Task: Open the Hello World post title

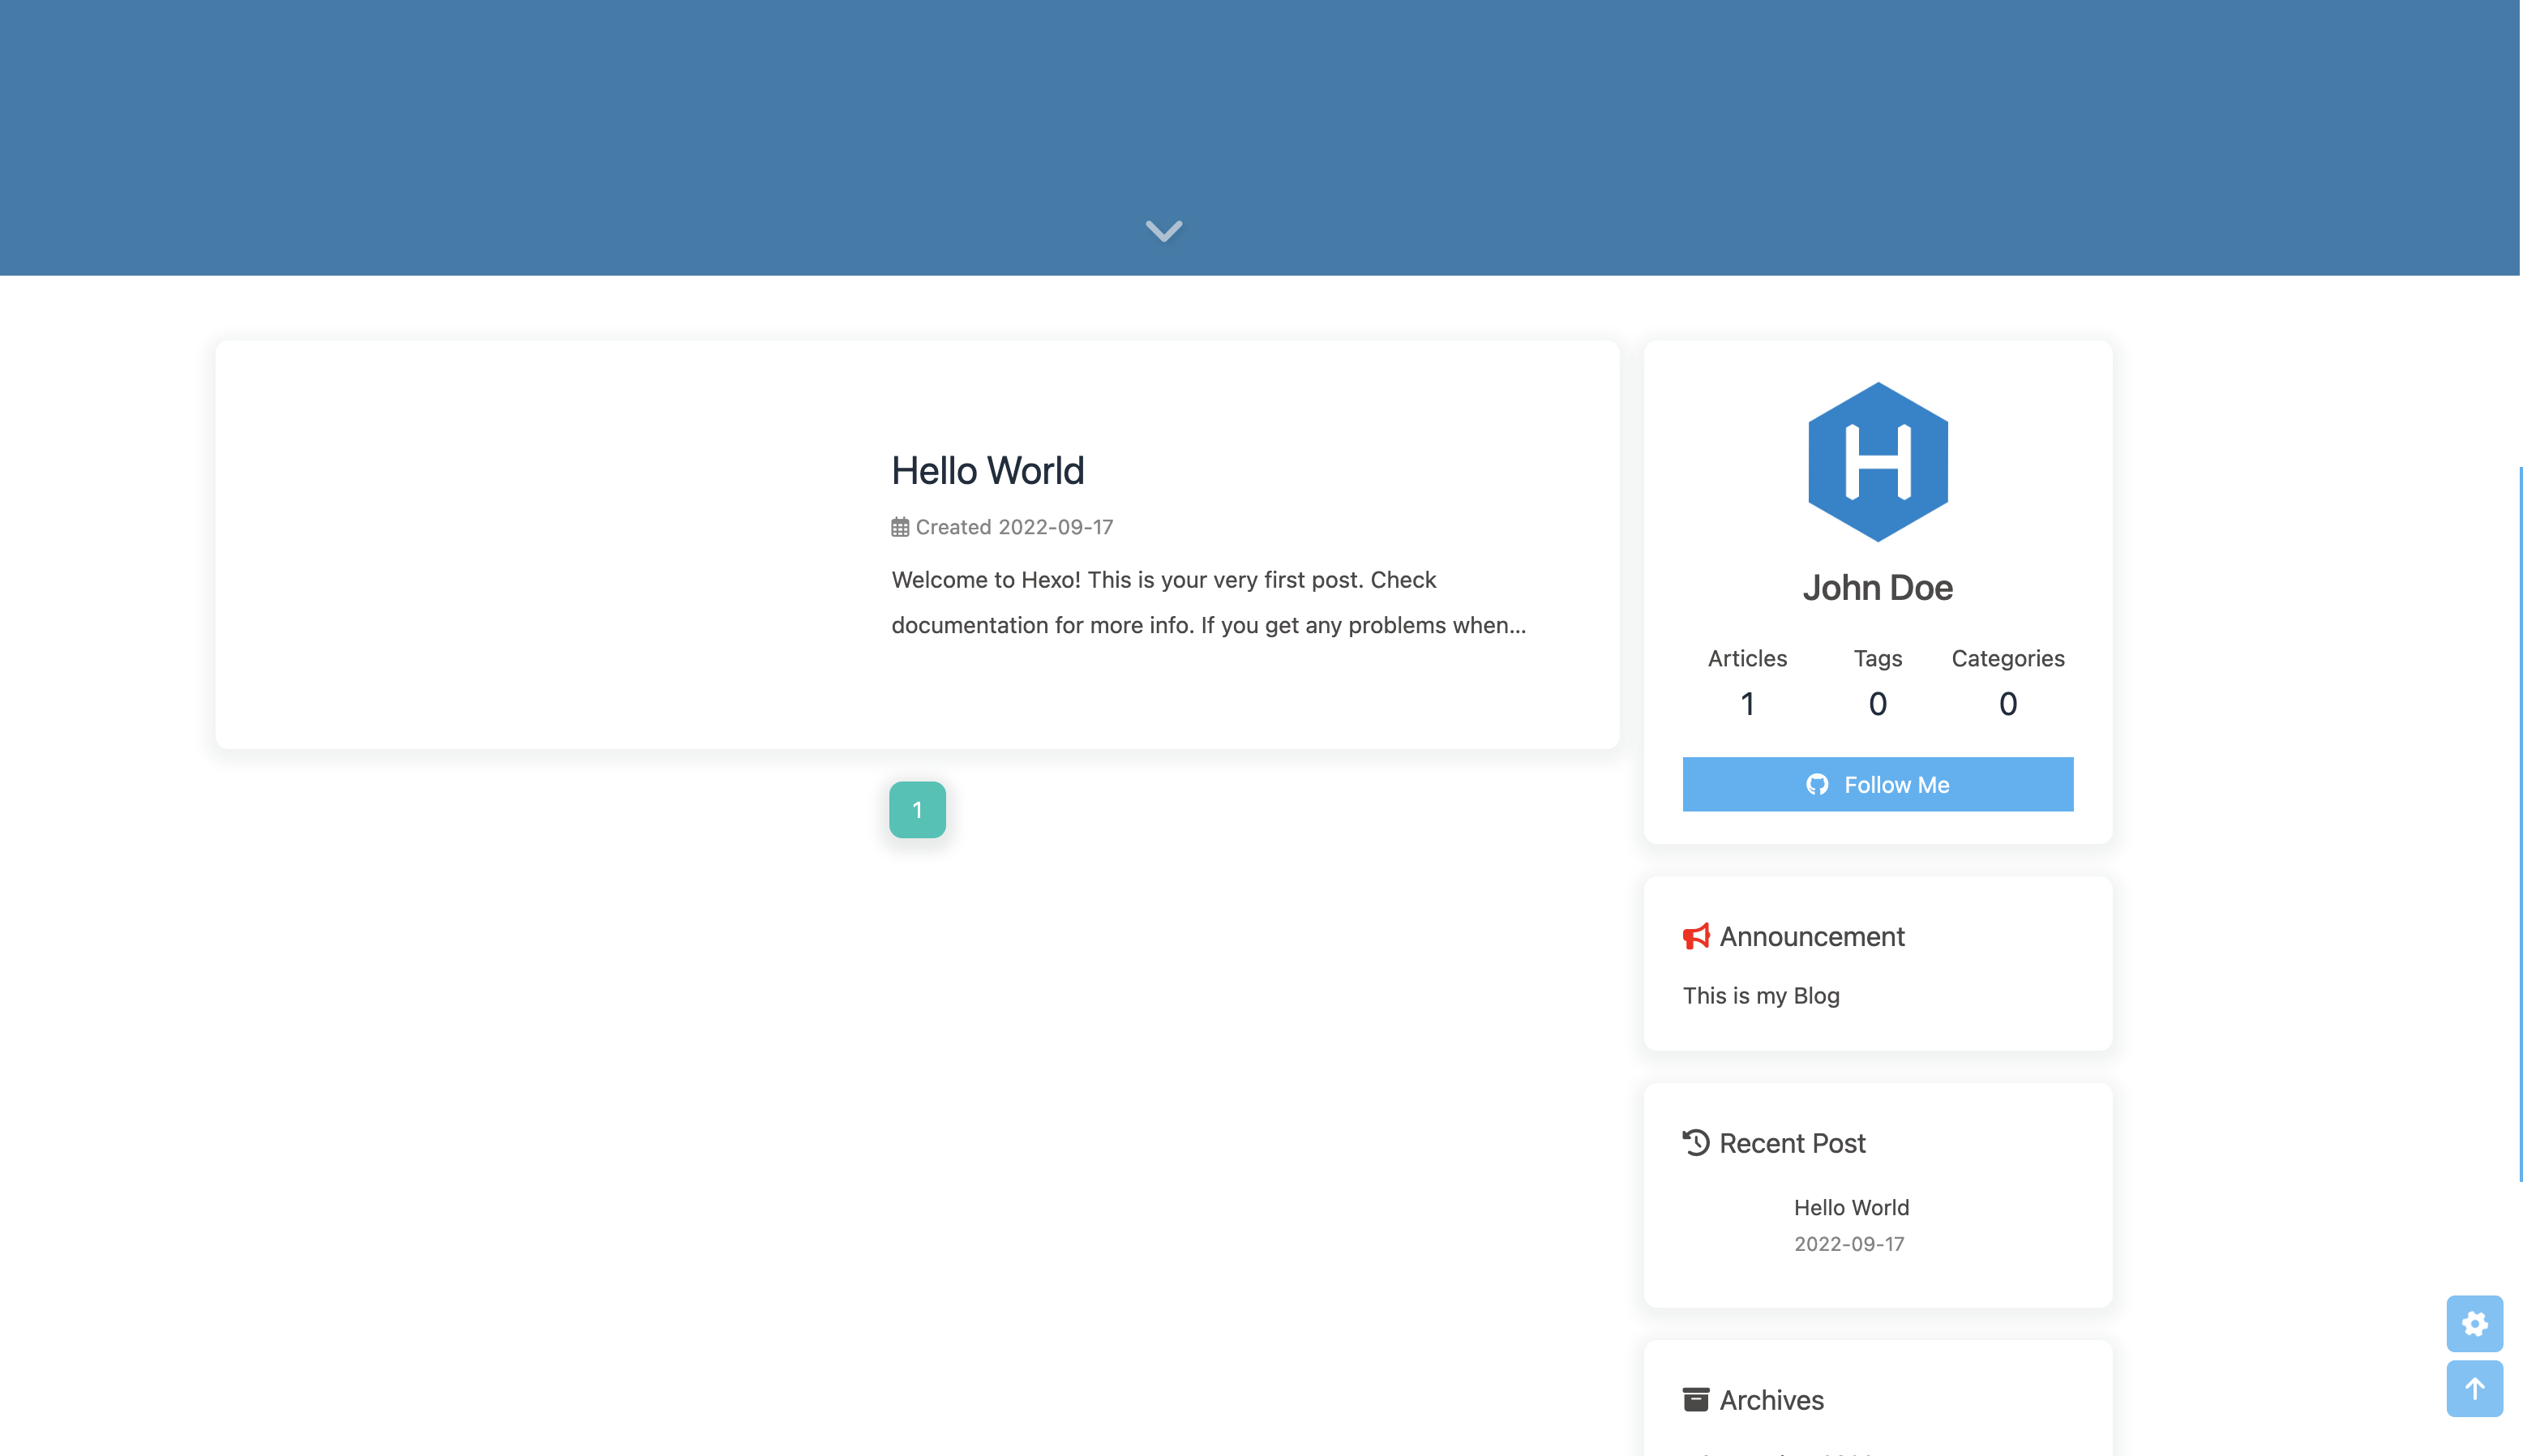Action: [x=987, y=470]
